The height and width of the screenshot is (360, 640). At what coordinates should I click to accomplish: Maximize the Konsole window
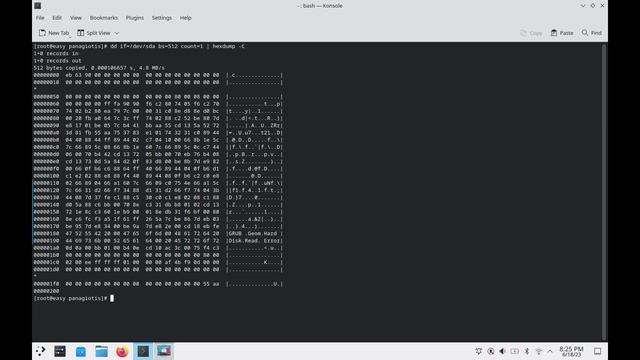(x=593, y=6)
